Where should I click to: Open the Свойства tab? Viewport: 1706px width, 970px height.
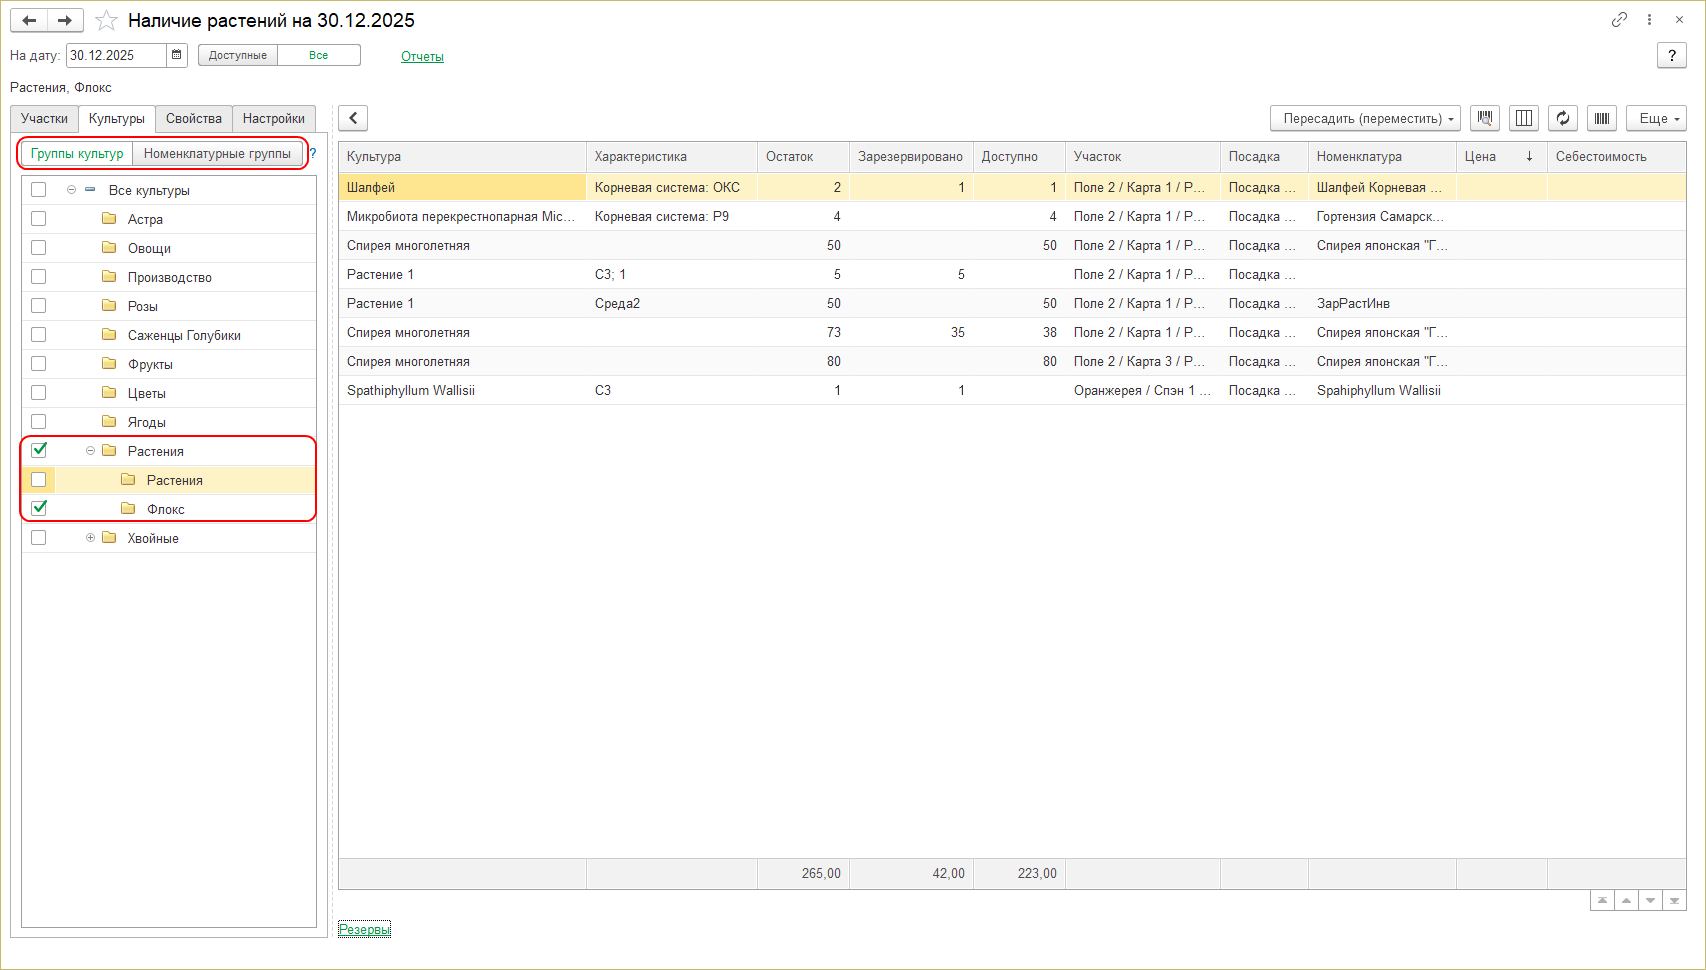pos(194,118)
